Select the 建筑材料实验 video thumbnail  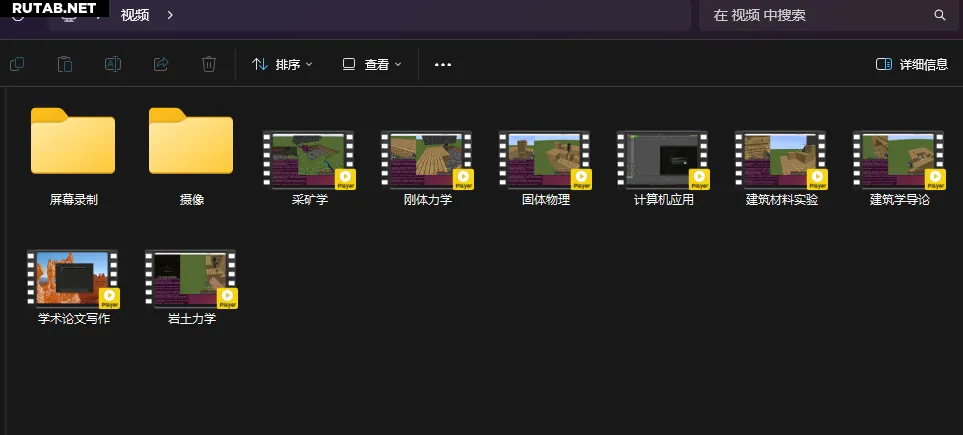pos(781,160)
